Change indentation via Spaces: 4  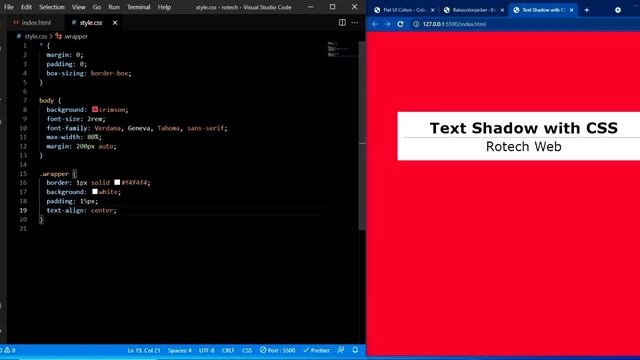click(x=180, y=350)
